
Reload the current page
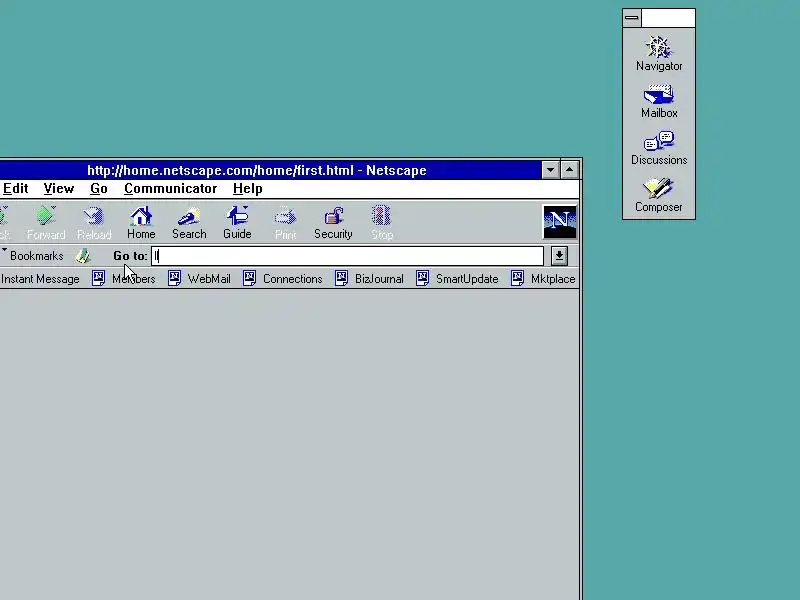coord(94,222)
